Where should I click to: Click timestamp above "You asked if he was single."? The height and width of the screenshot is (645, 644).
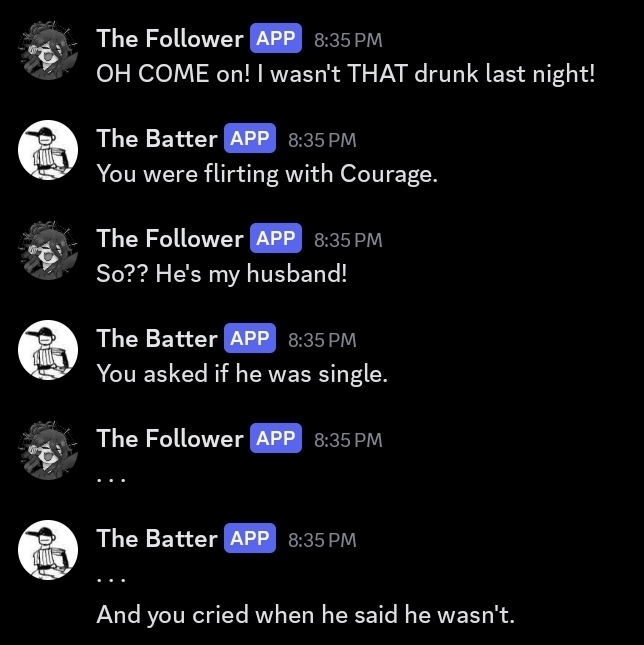(322, 341)
